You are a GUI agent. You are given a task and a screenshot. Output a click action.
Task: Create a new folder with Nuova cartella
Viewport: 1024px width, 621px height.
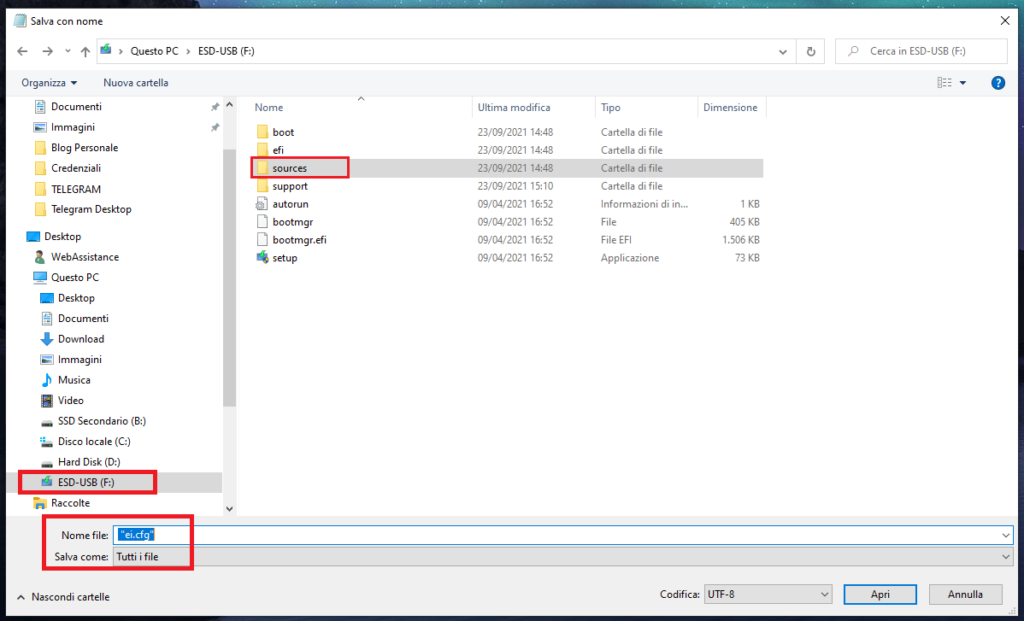pos(136,83)
